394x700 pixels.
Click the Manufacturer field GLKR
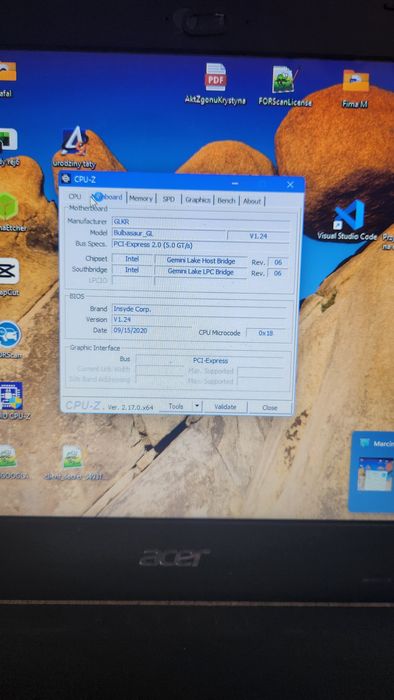200,222
